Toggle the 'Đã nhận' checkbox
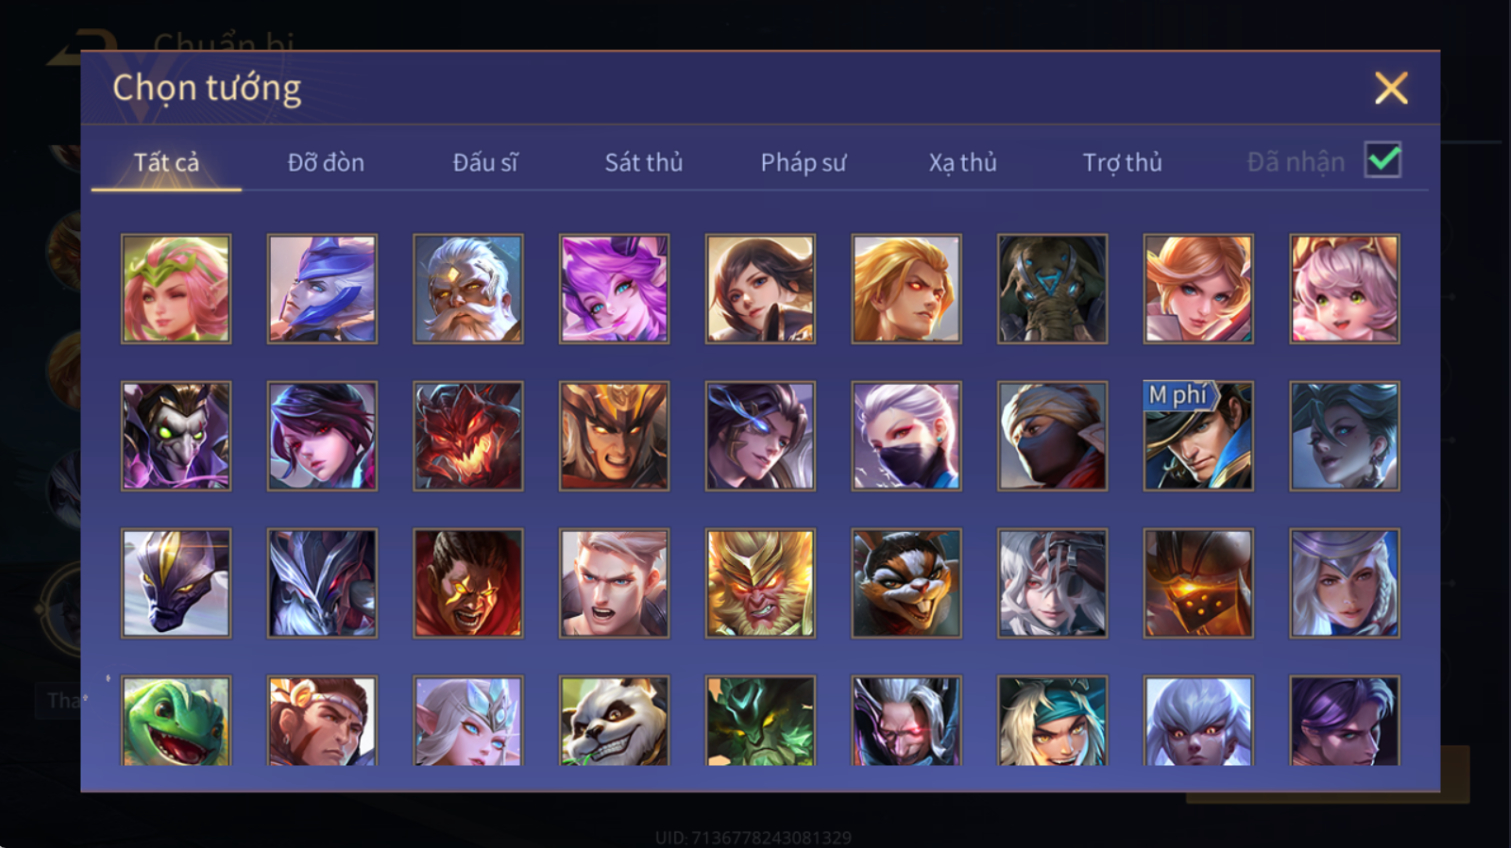1511x848 pixels. [1383, 160]
